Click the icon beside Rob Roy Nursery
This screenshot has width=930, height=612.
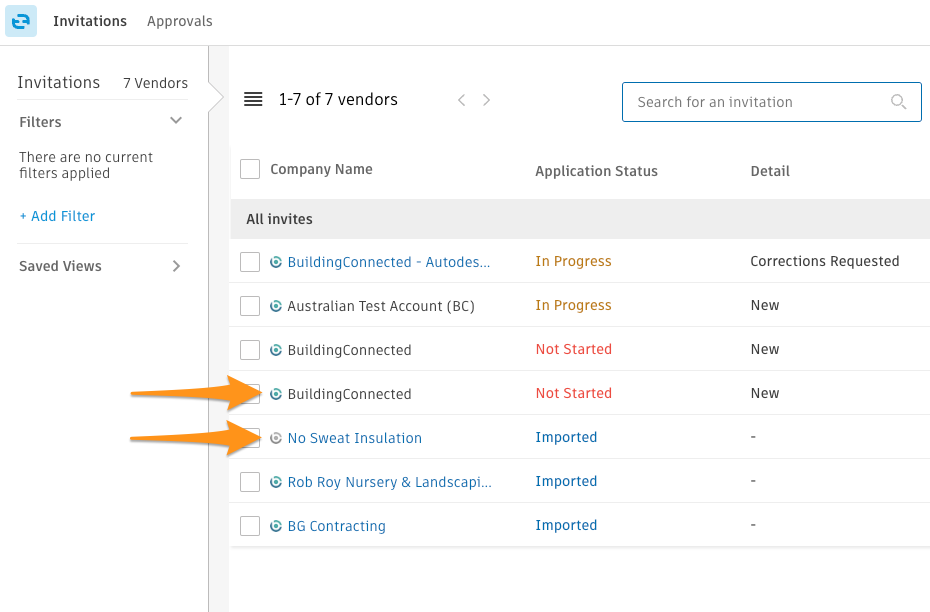pyautogui.click(x=277, y=482)
